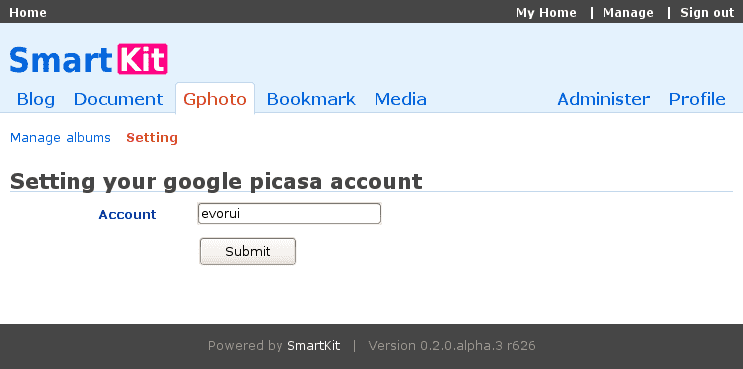Screen dimensions: 743x369
Task: Switch to the Document tab
Action: [x=118, y=99]
